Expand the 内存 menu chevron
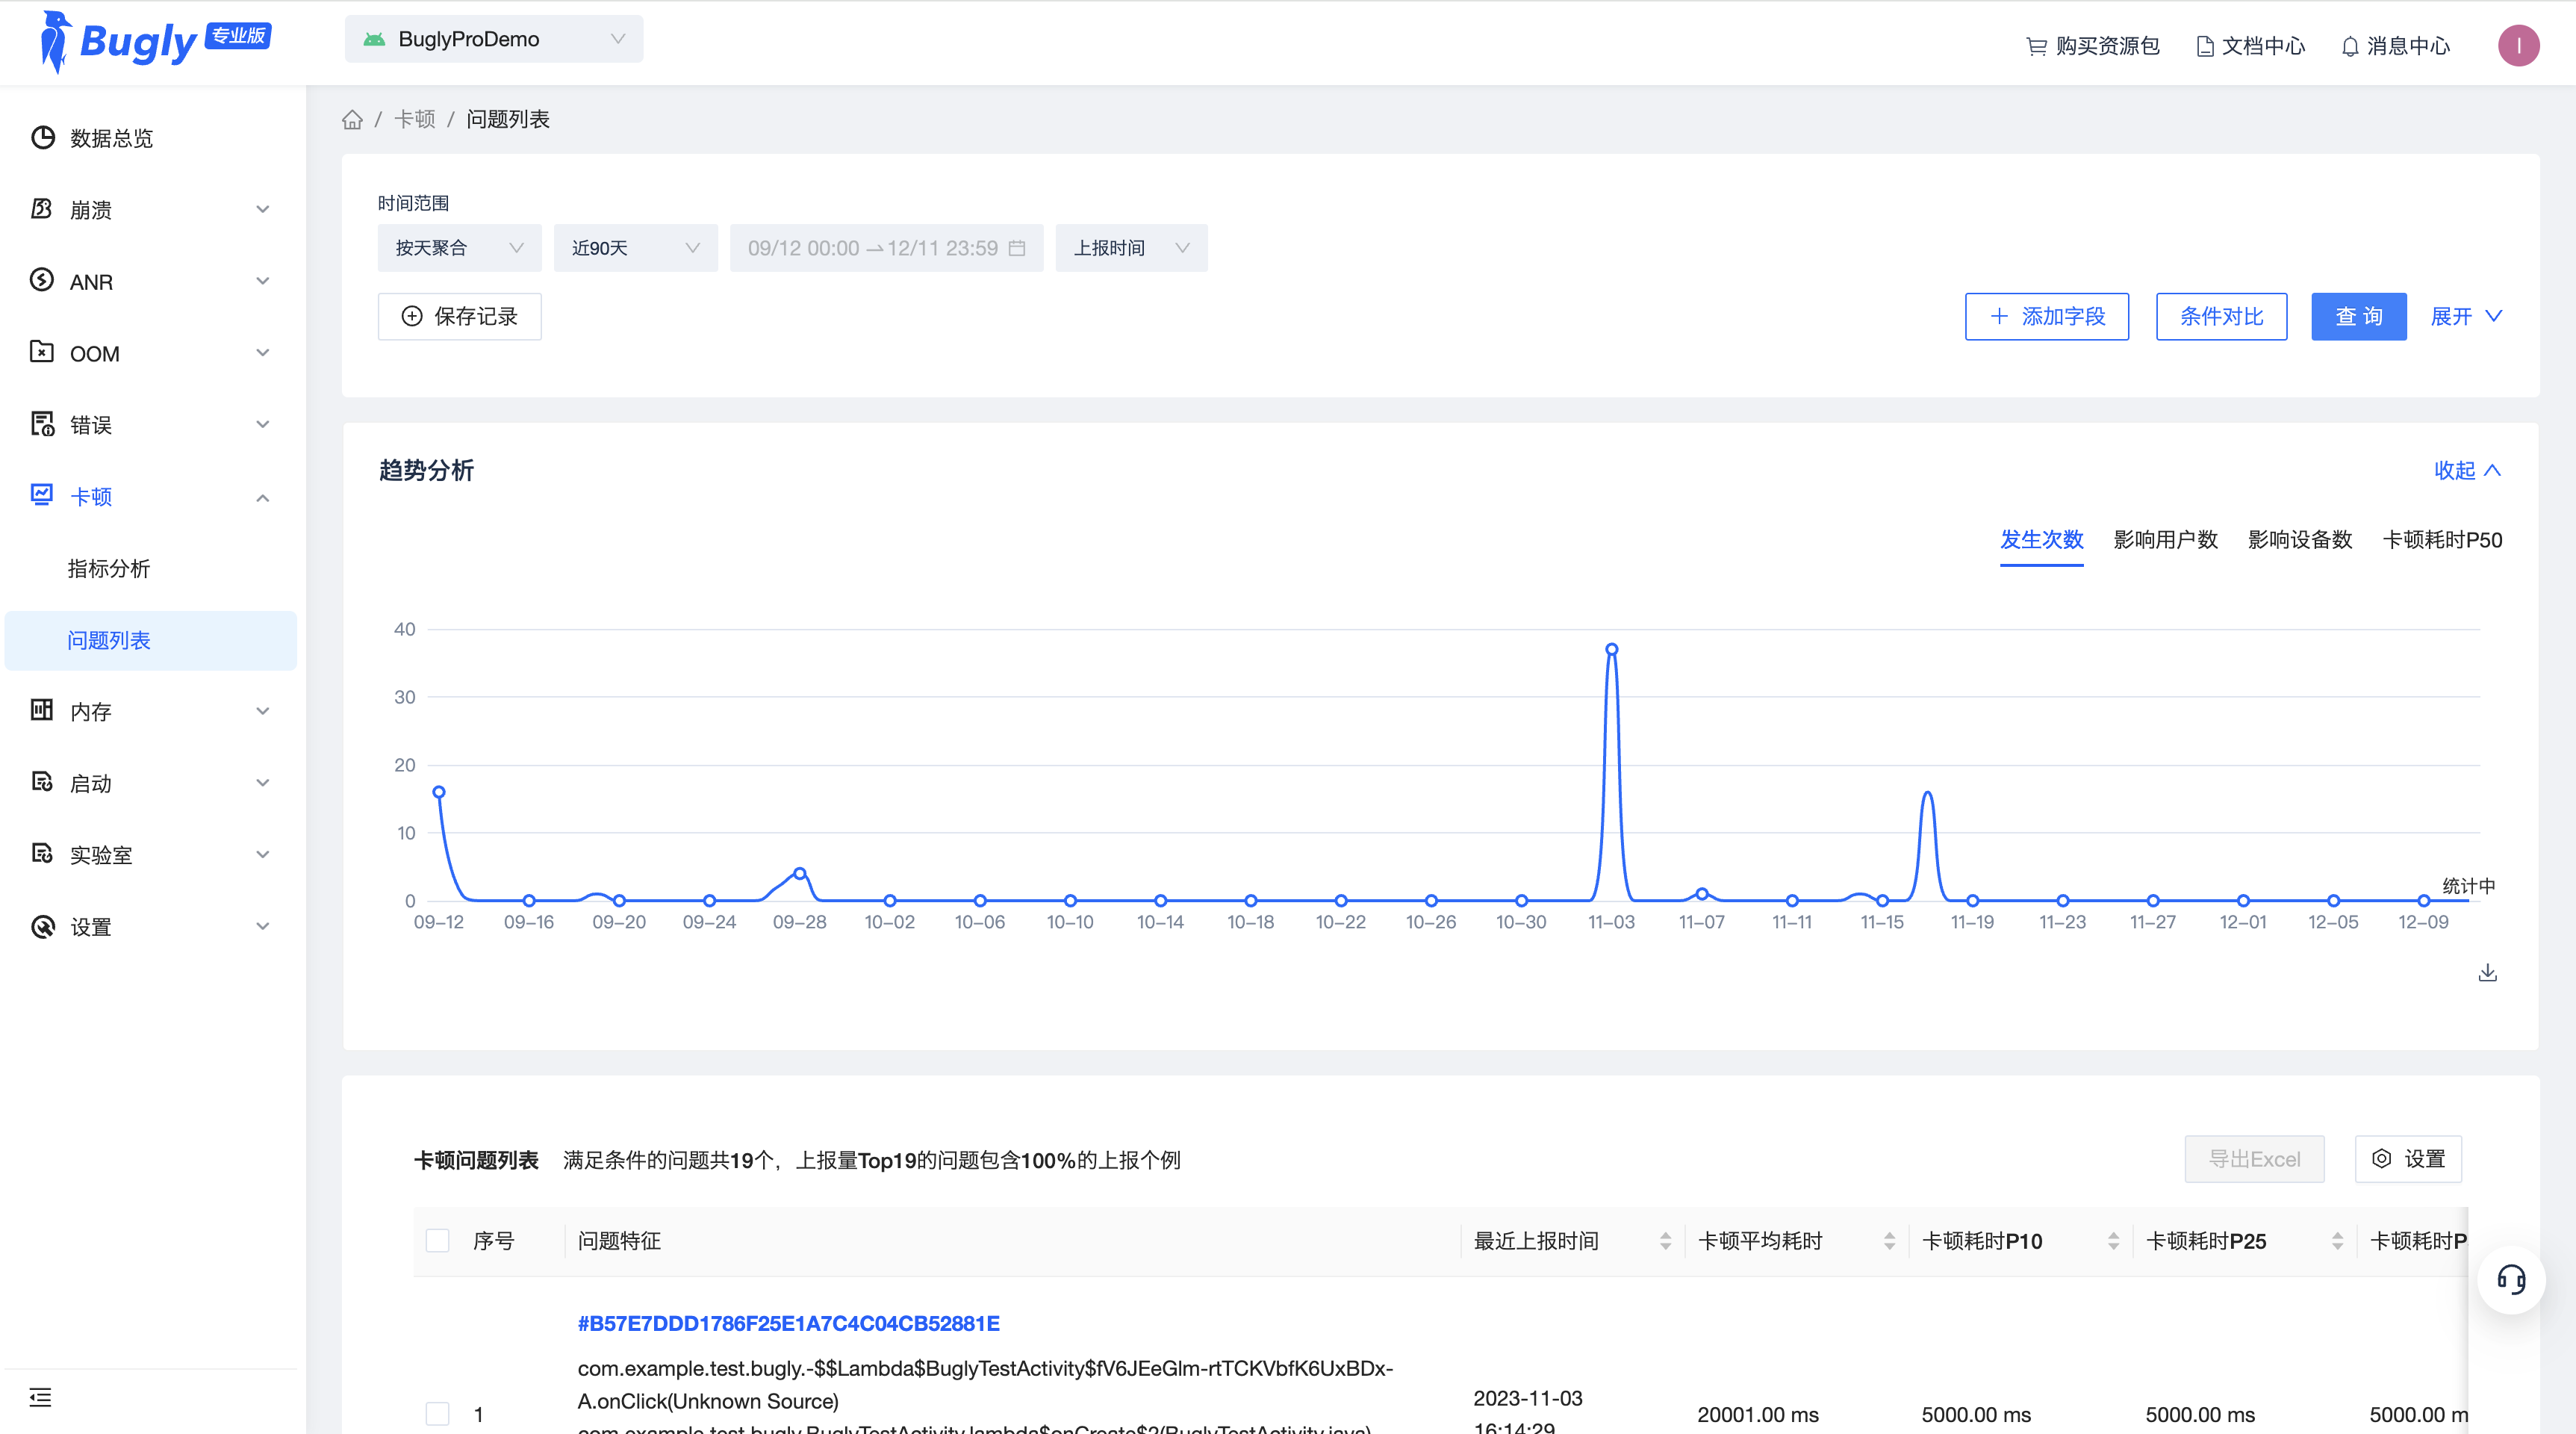Screen dimensions: 2576x1434 pyautogui.click(x=262, y=711)
